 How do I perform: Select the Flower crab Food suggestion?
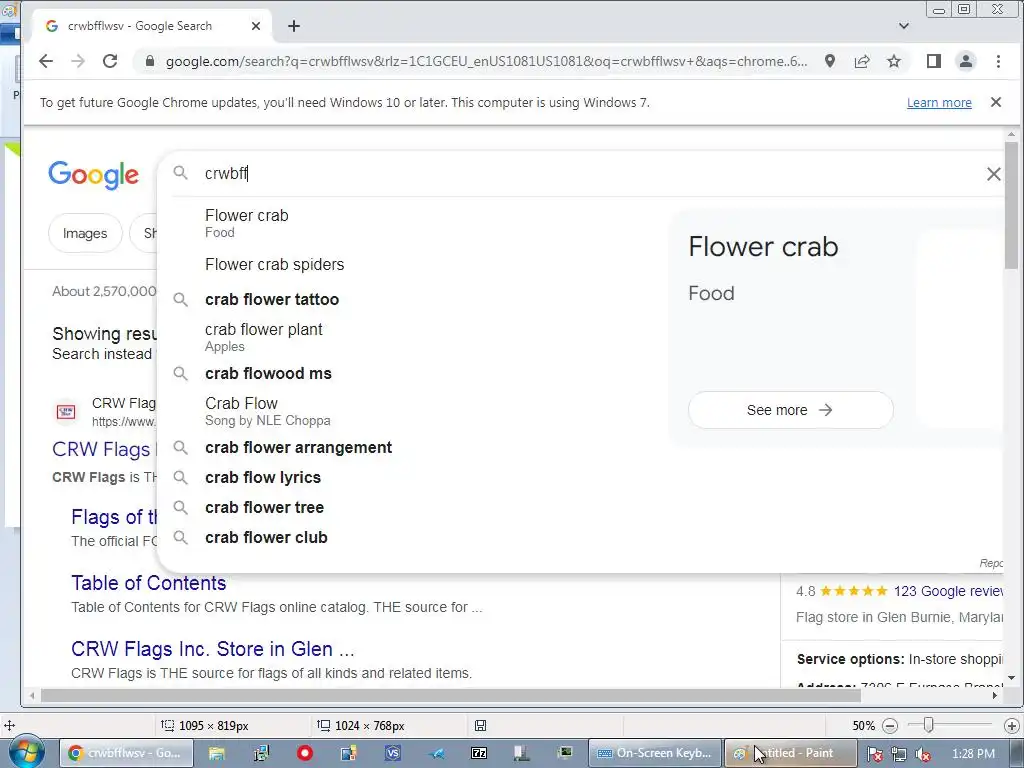click(x=418, y=223)
